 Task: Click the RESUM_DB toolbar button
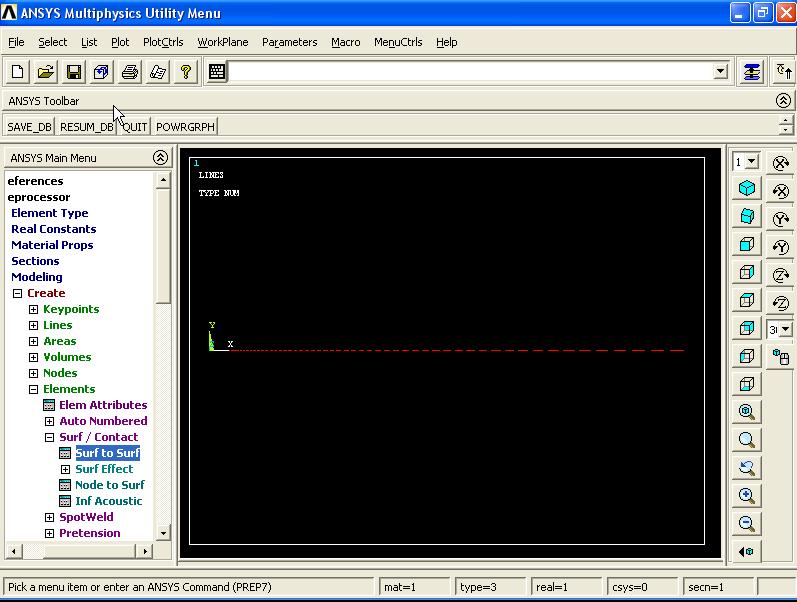pyautogui.click(x=86, y=127)
